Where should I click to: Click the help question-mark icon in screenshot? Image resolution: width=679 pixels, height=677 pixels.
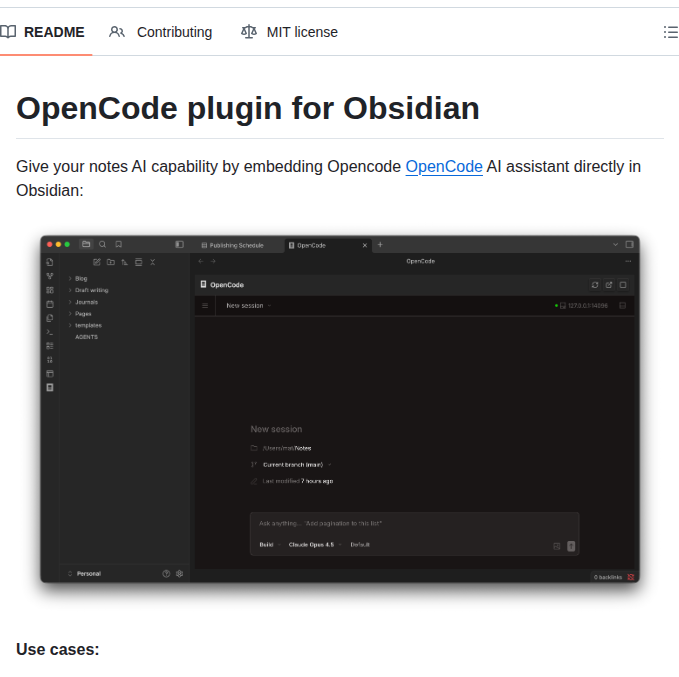pos(166,574)
